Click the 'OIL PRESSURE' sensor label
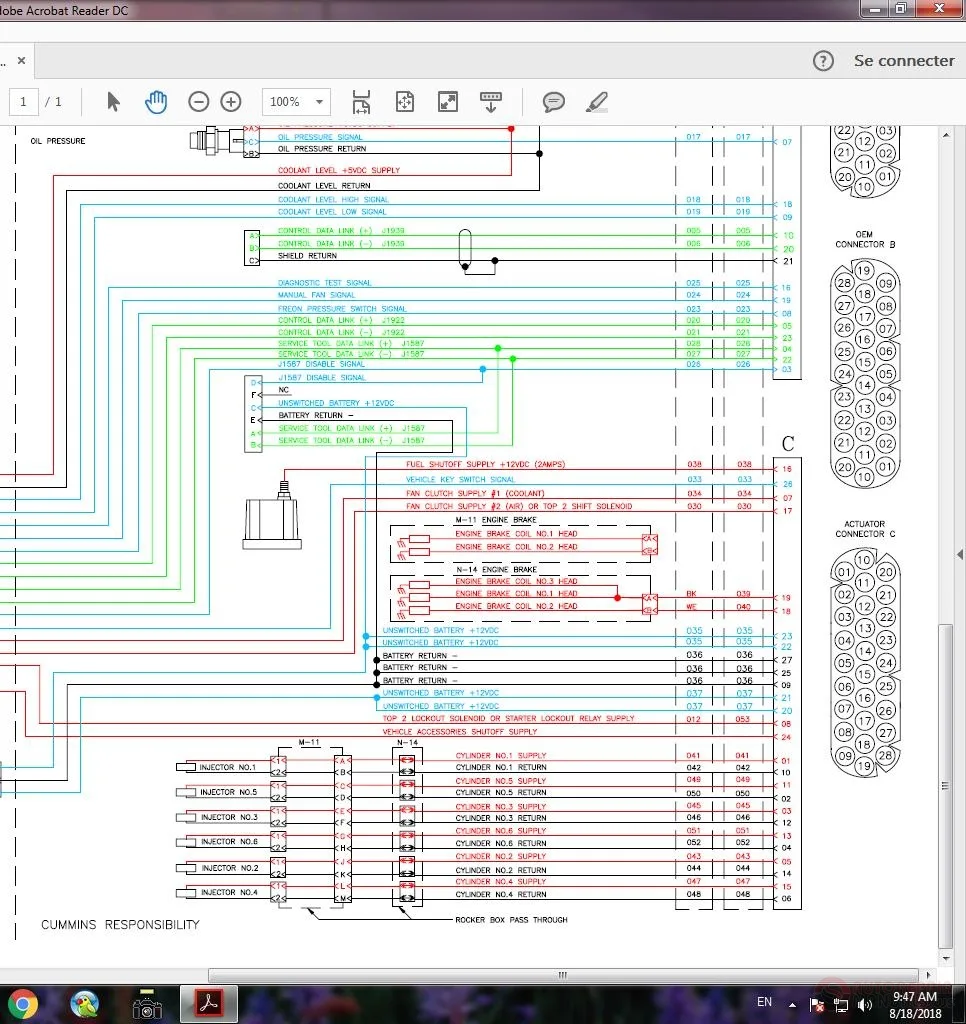 pyautogui.click(x=57, y=141)
